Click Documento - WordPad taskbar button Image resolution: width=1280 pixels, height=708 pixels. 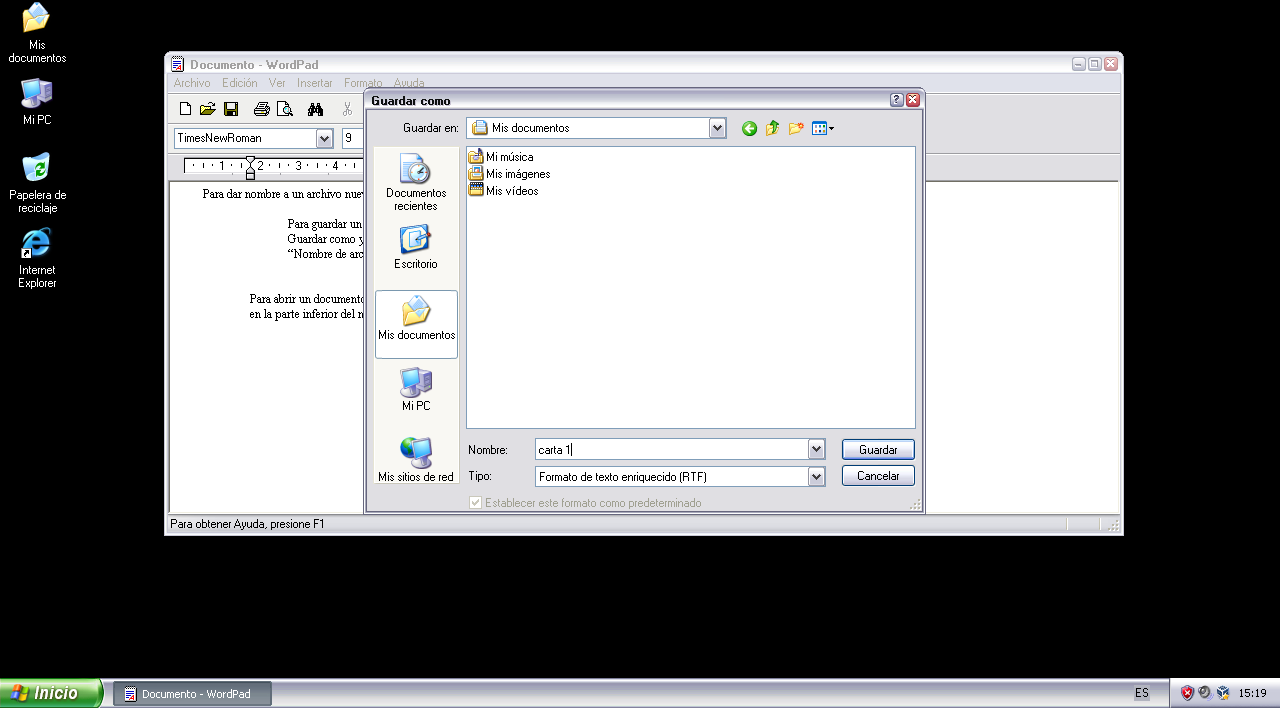192,694
